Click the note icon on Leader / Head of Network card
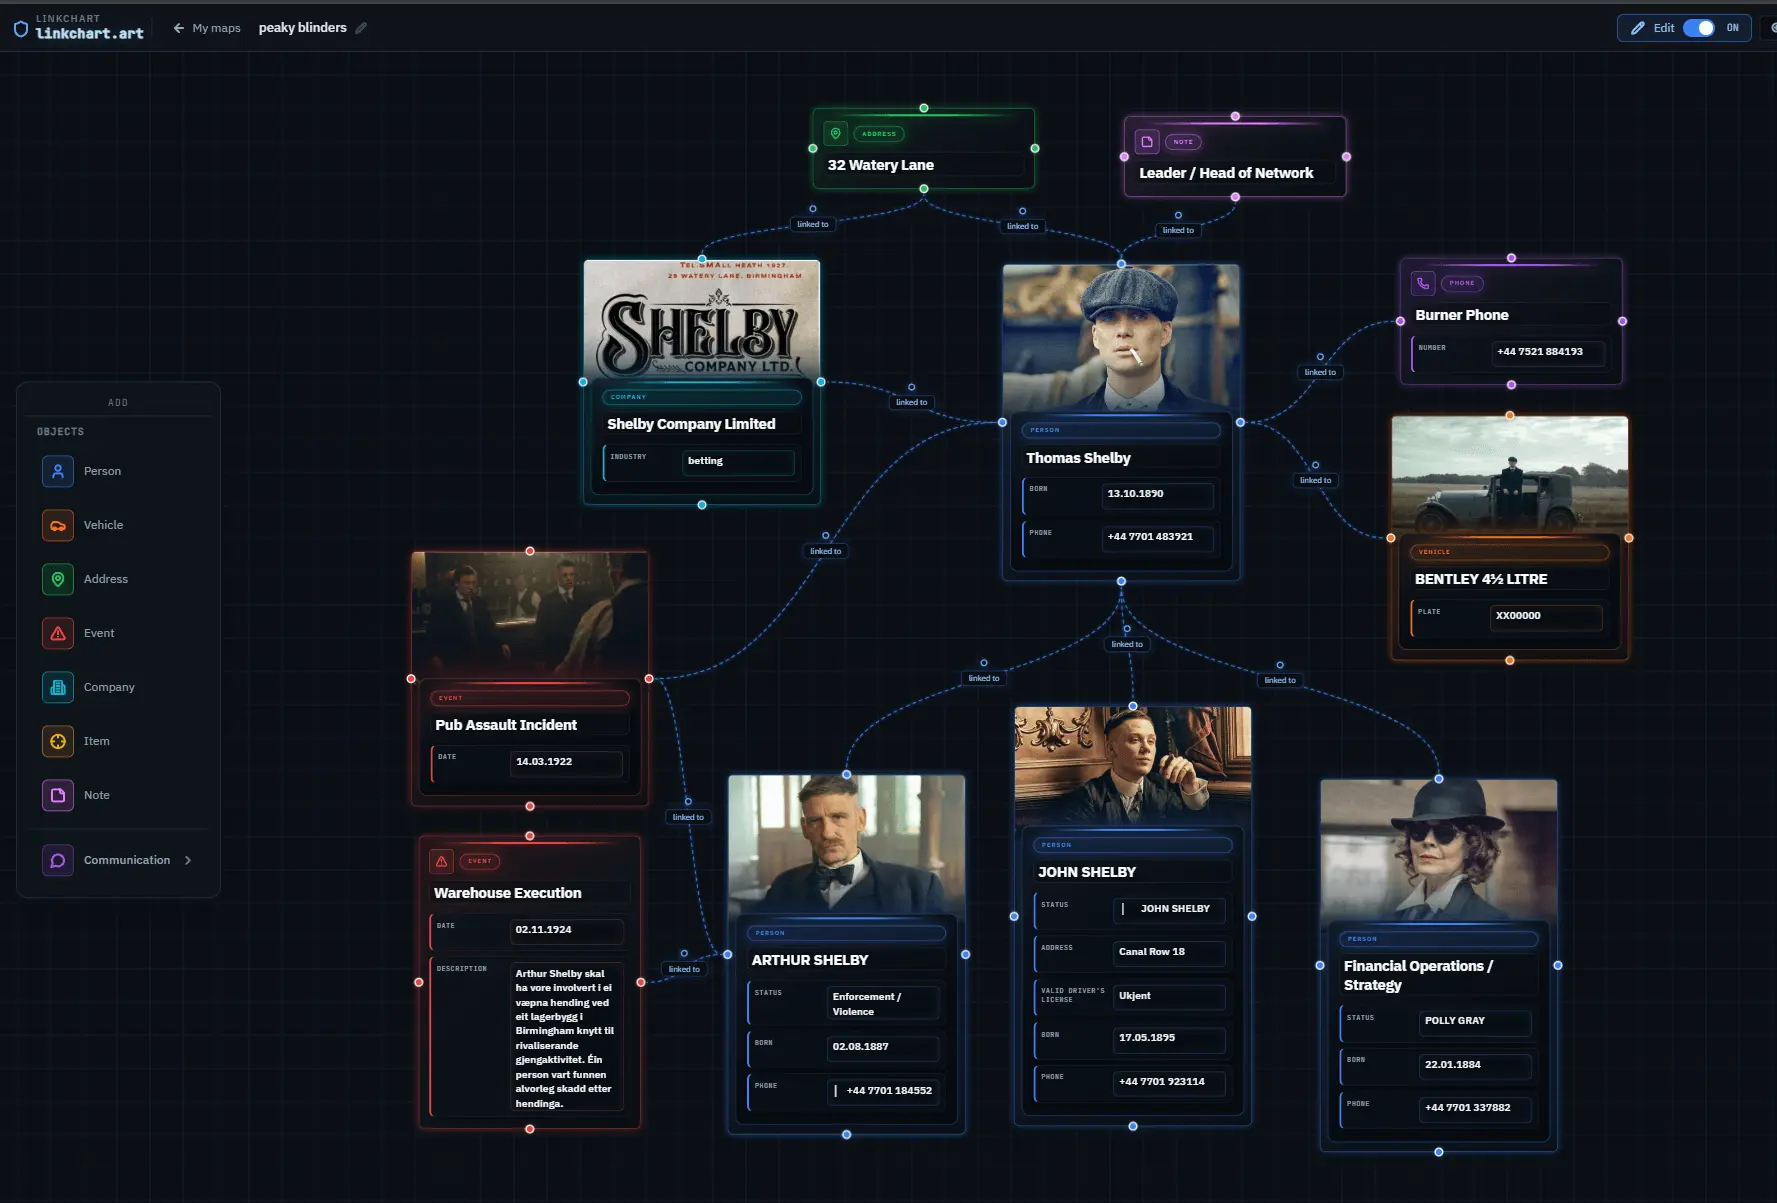 click(1147, 142)
